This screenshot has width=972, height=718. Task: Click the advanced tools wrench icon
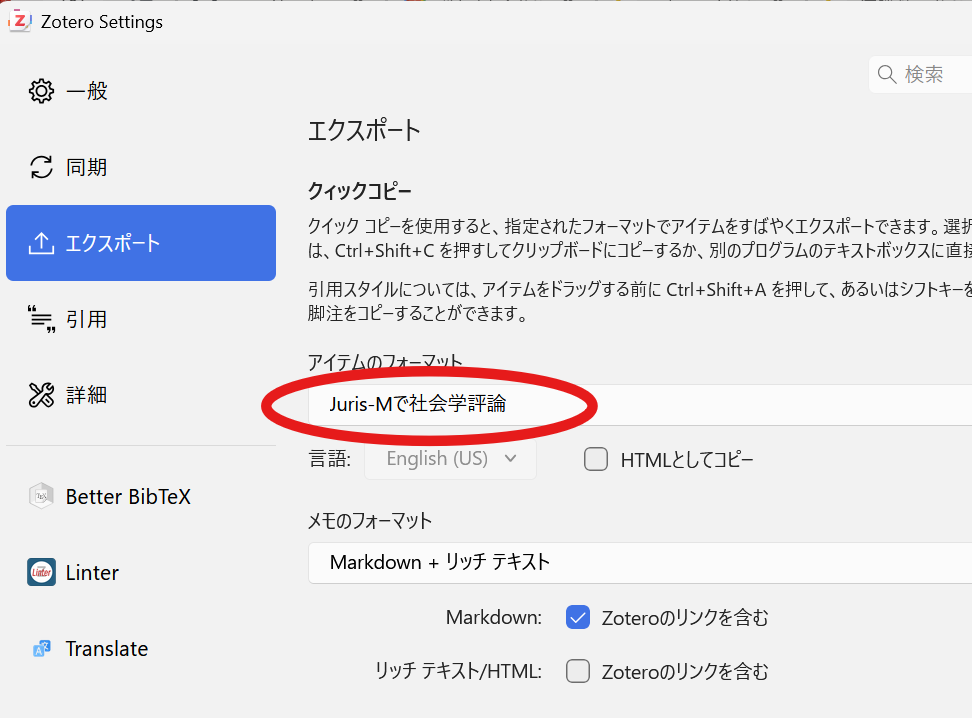[42, 395]
